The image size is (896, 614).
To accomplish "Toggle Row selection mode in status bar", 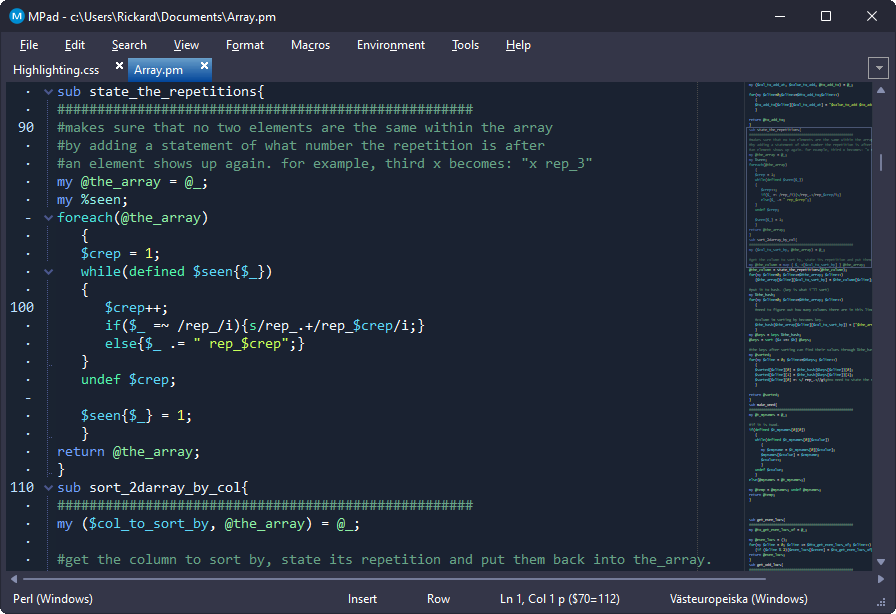I will click(438, 599).
